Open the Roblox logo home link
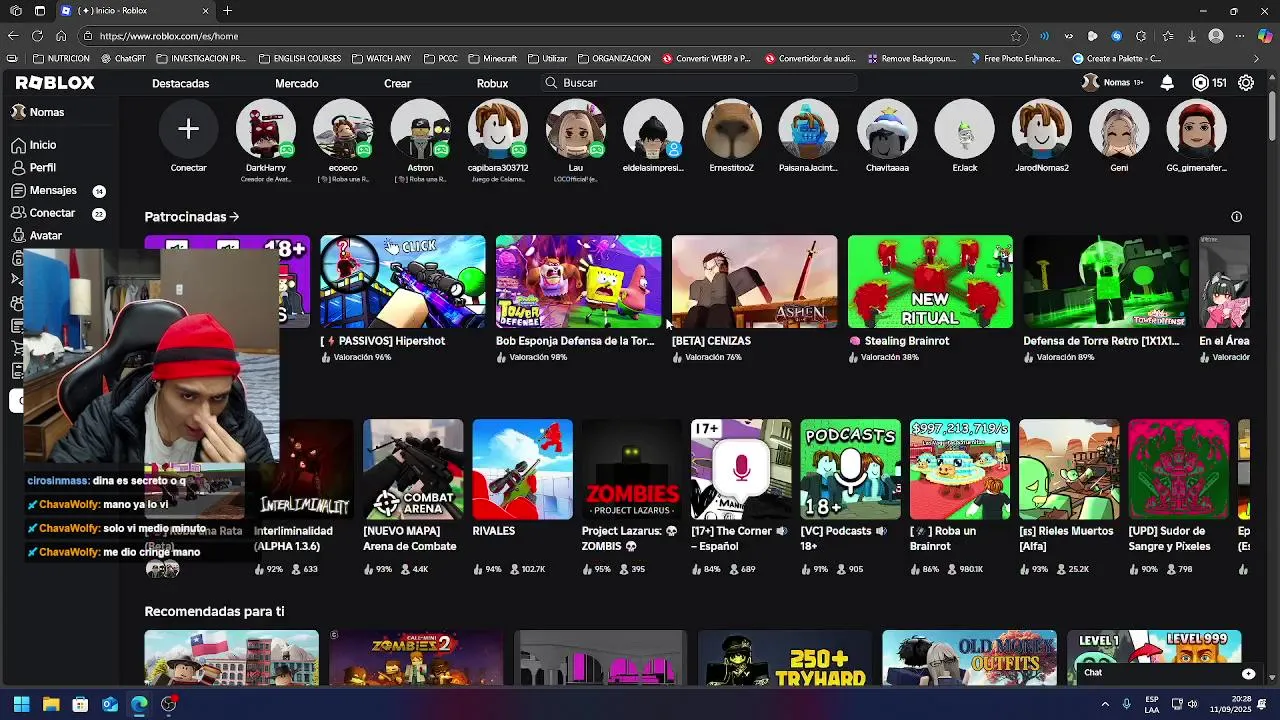Viewport: 1280px width, 720px height. (x=55, y=83)
